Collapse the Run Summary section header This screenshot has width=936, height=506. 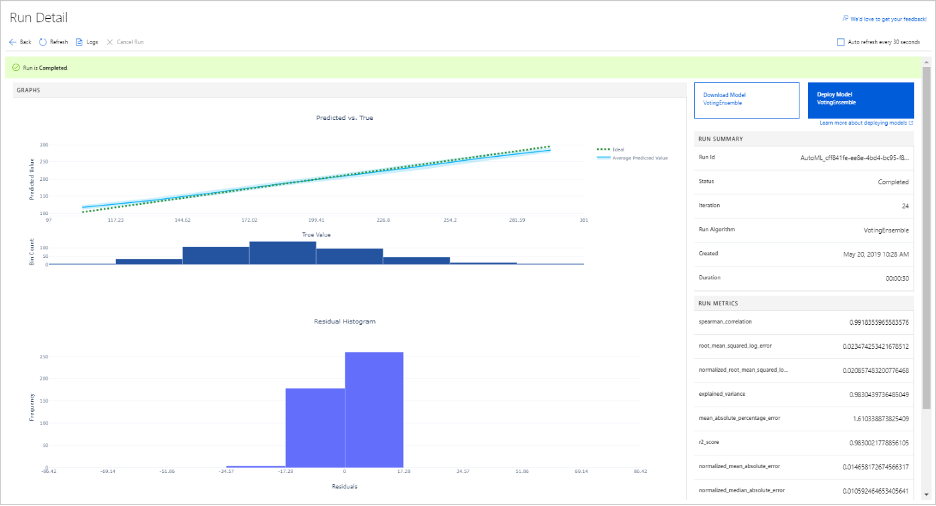coord(720,139)
